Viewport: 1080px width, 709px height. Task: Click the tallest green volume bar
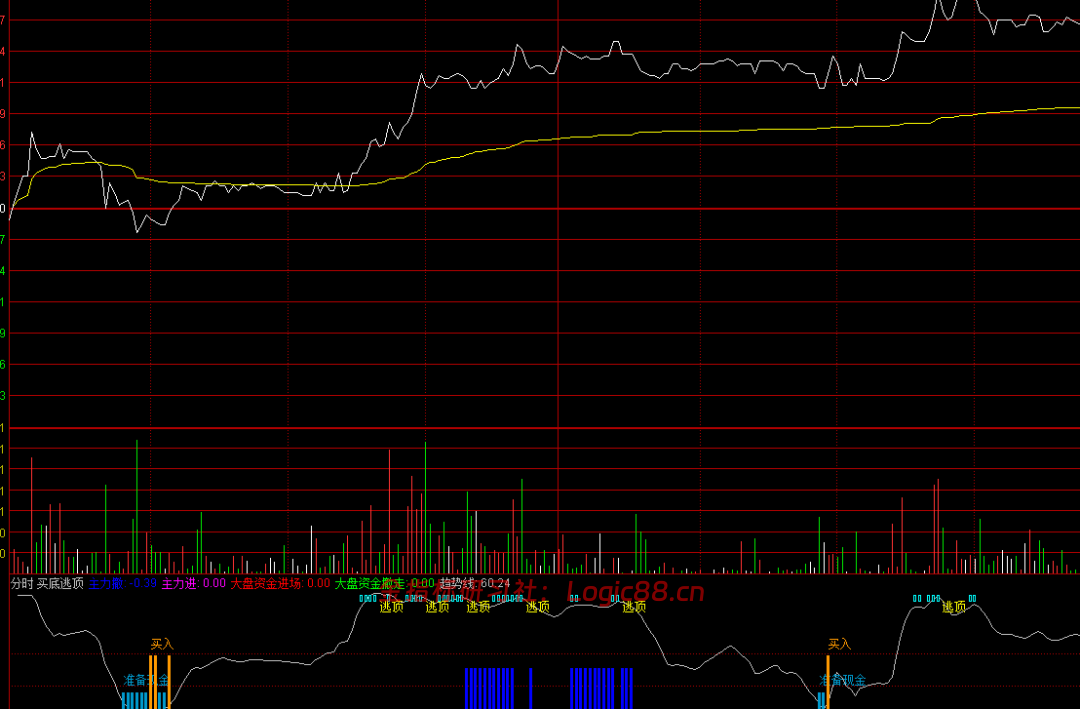click(136, 506)
